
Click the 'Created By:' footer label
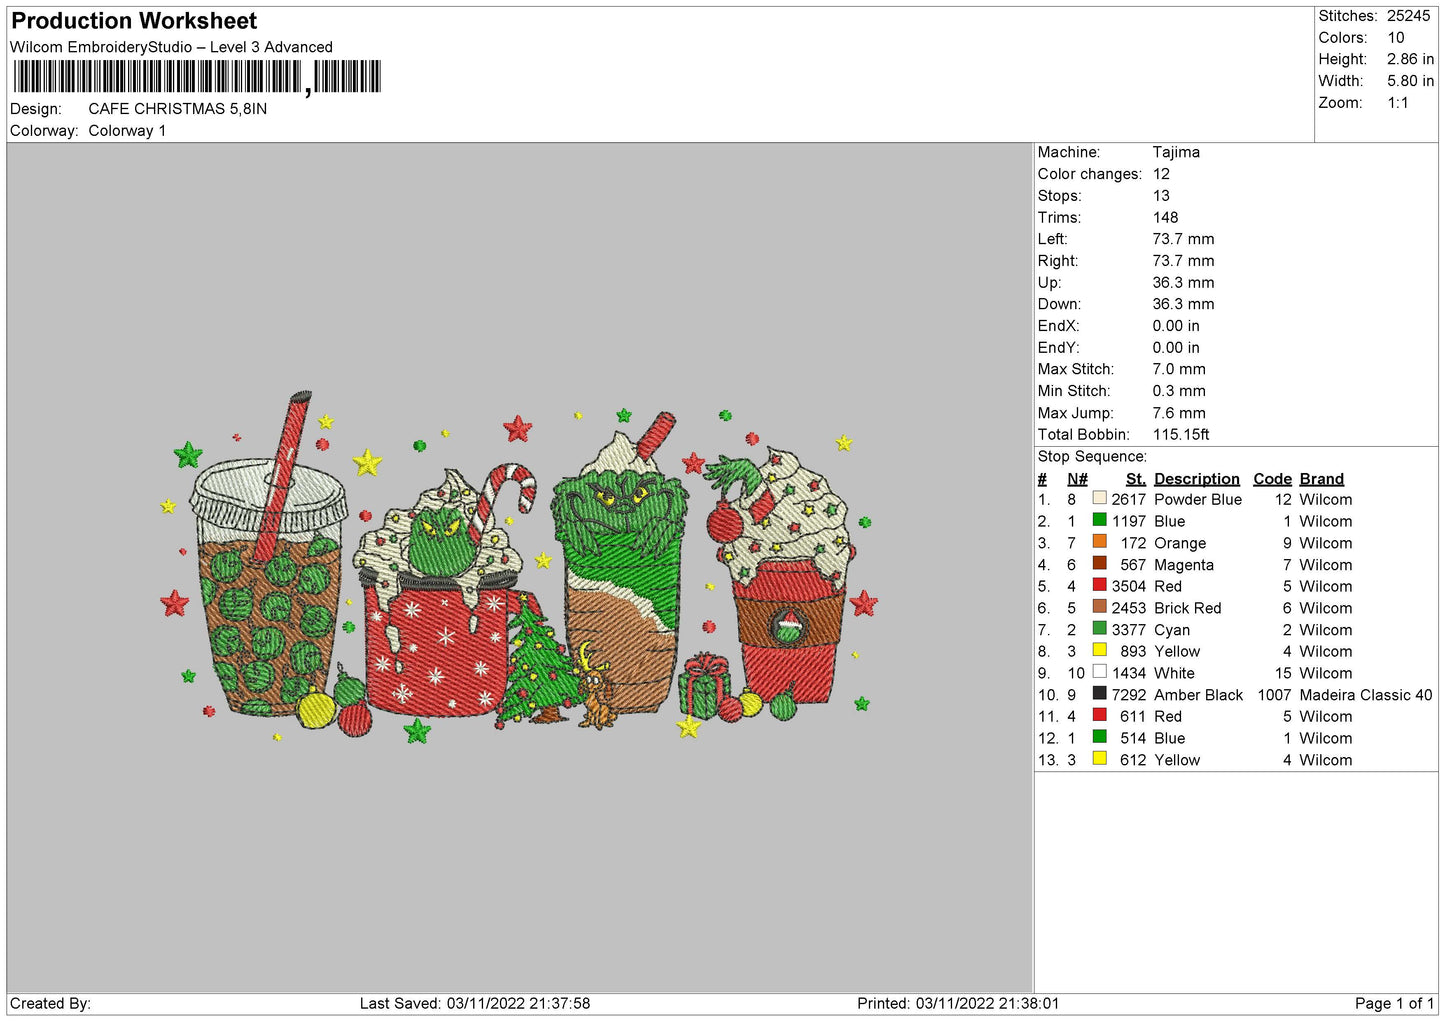click(x=50, y=1003)
